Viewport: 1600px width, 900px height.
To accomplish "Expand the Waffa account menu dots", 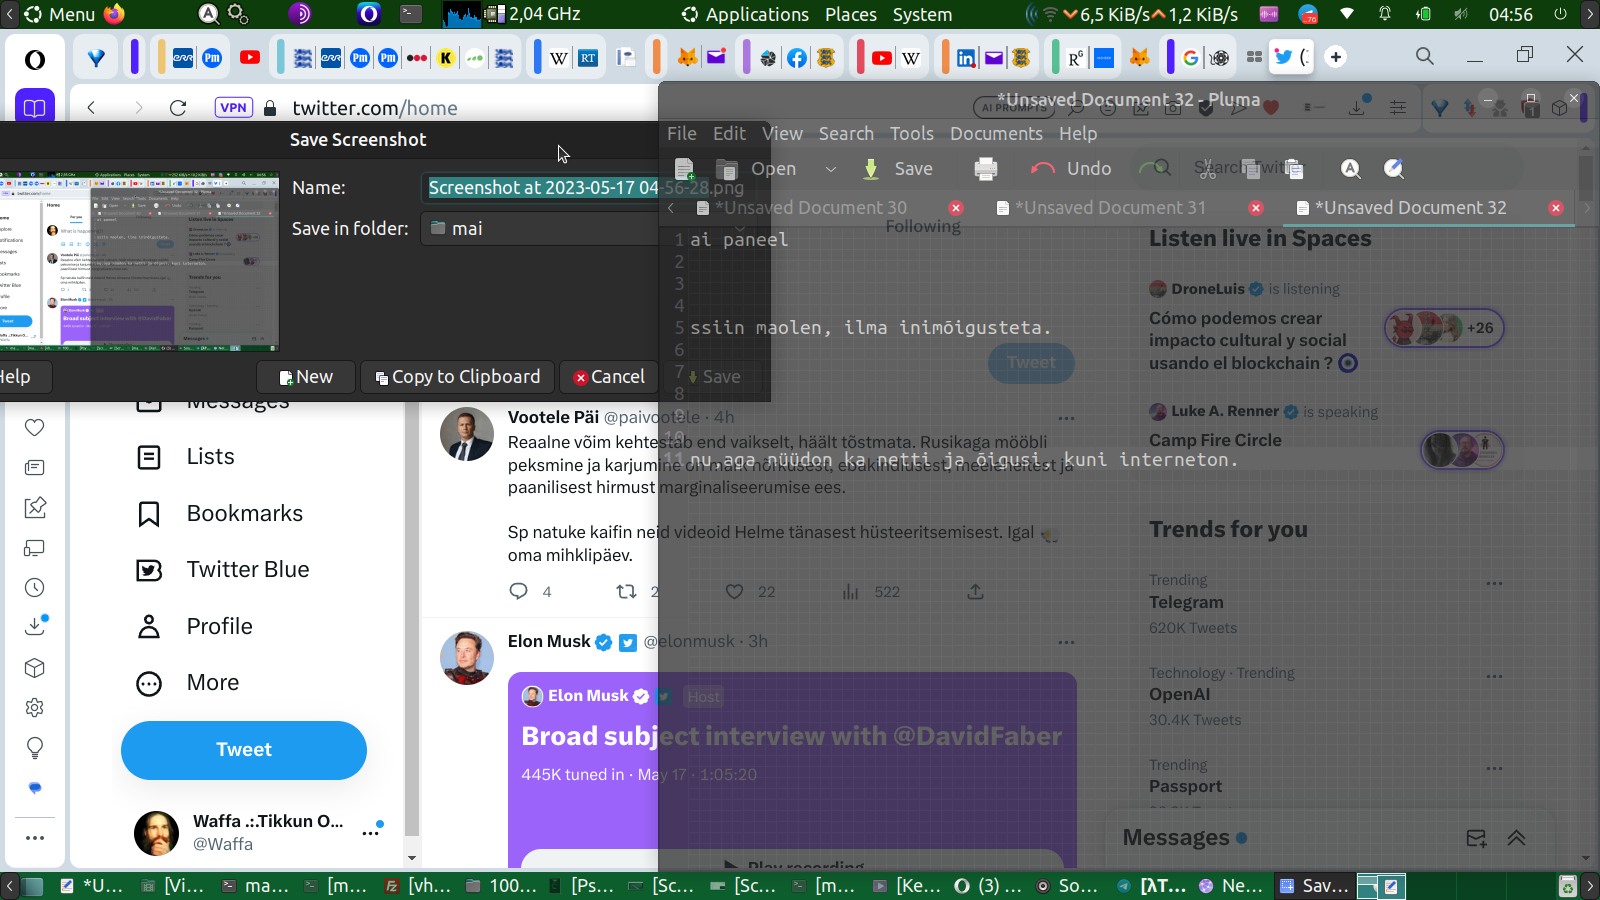I will click(371, 832).
